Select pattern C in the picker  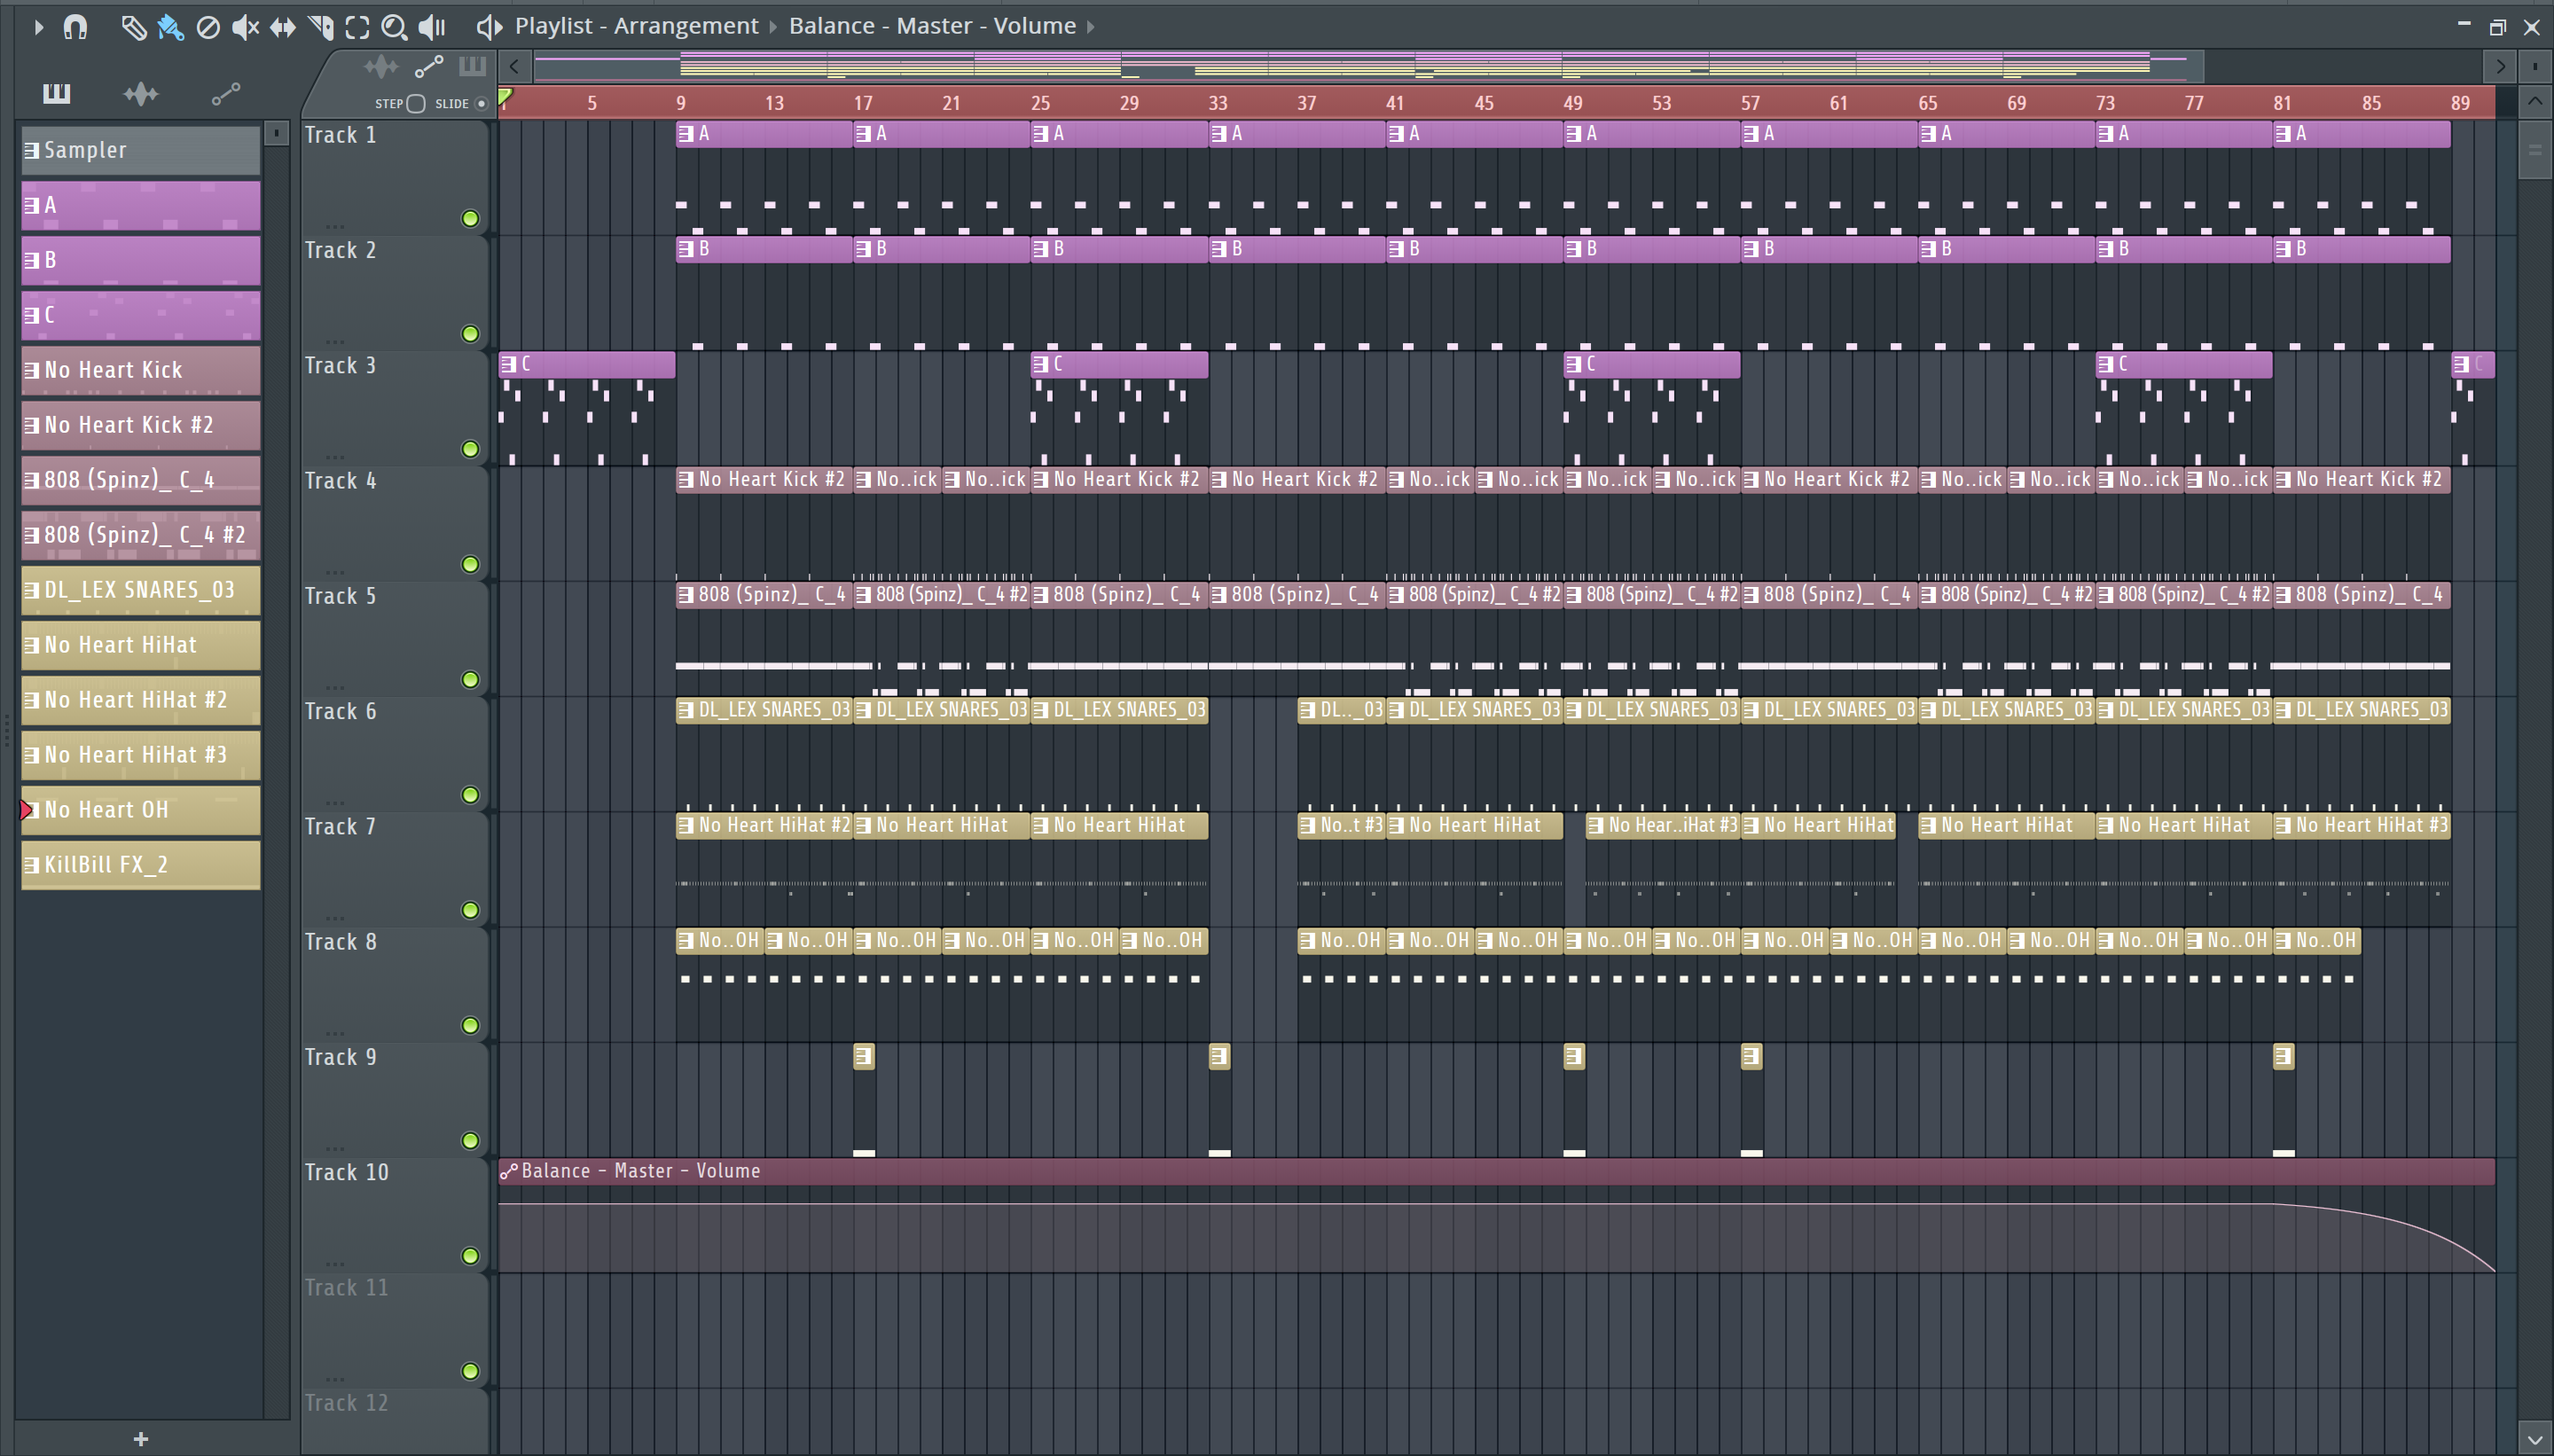pyautogui.click(x=141, y=315)
